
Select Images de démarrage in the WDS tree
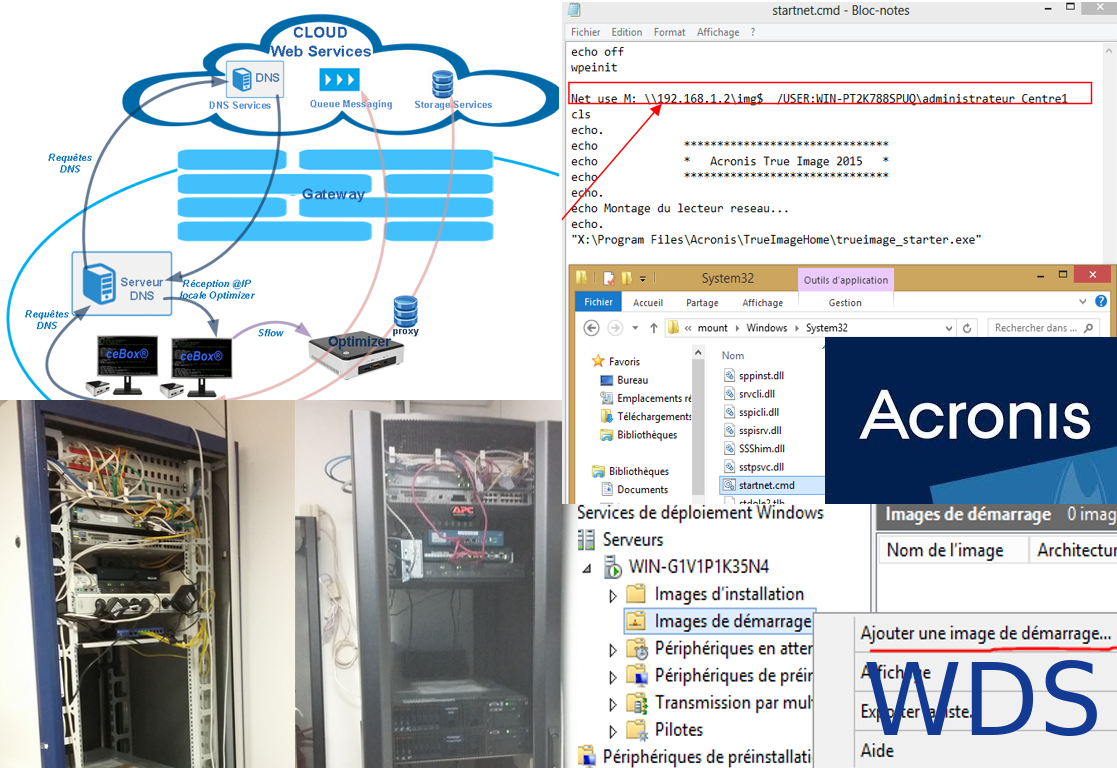click(x=732, y=621)
